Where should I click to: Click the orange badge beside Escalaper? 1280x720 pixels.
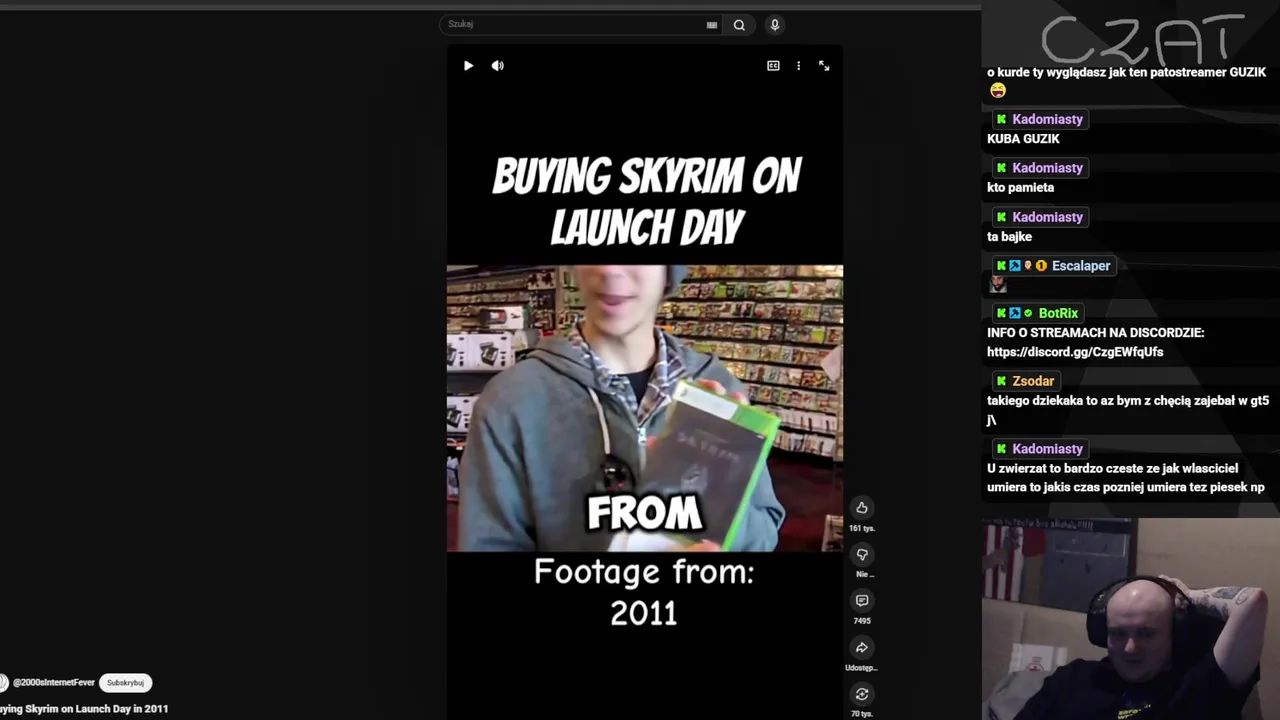[x=1041, y=266]
